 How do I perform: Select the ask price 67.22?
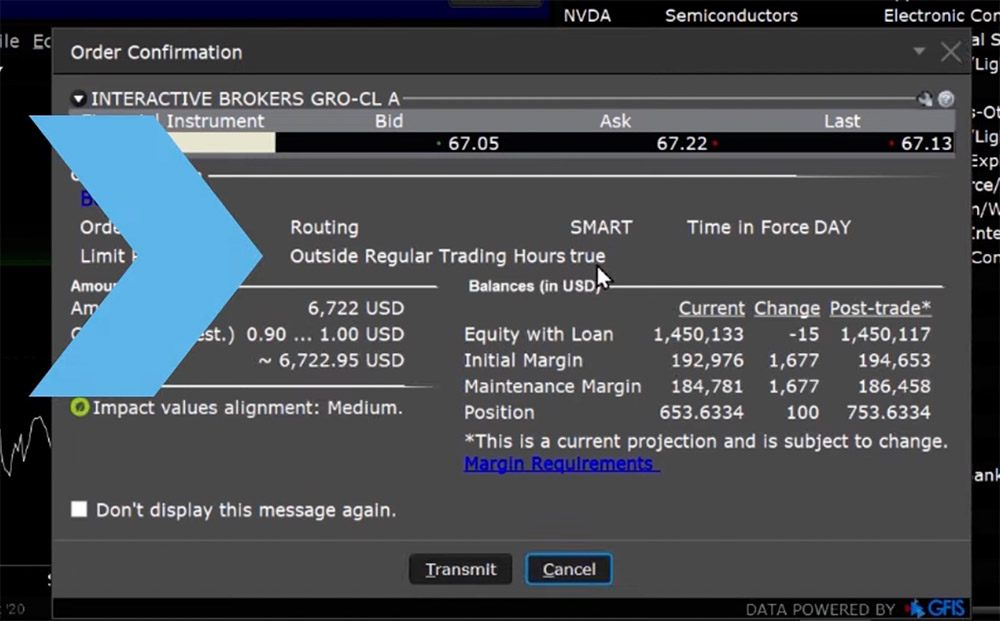[x=682, y=144]
